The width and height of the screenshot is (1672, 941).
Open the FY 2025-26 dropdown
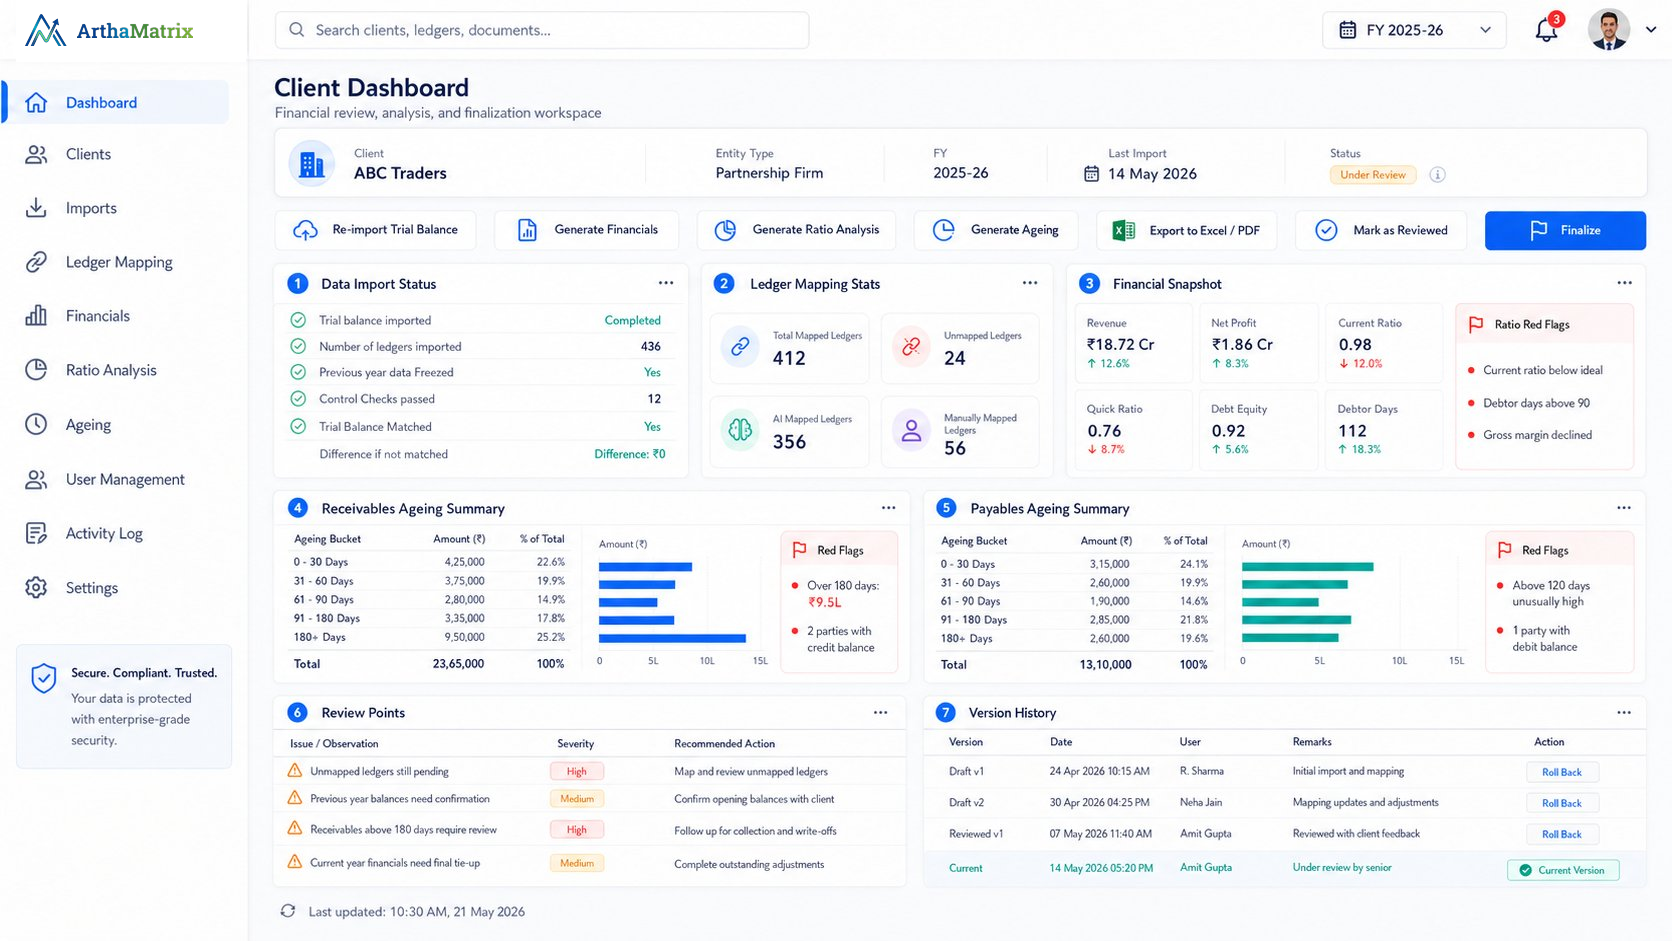[x=1415, y=30]
